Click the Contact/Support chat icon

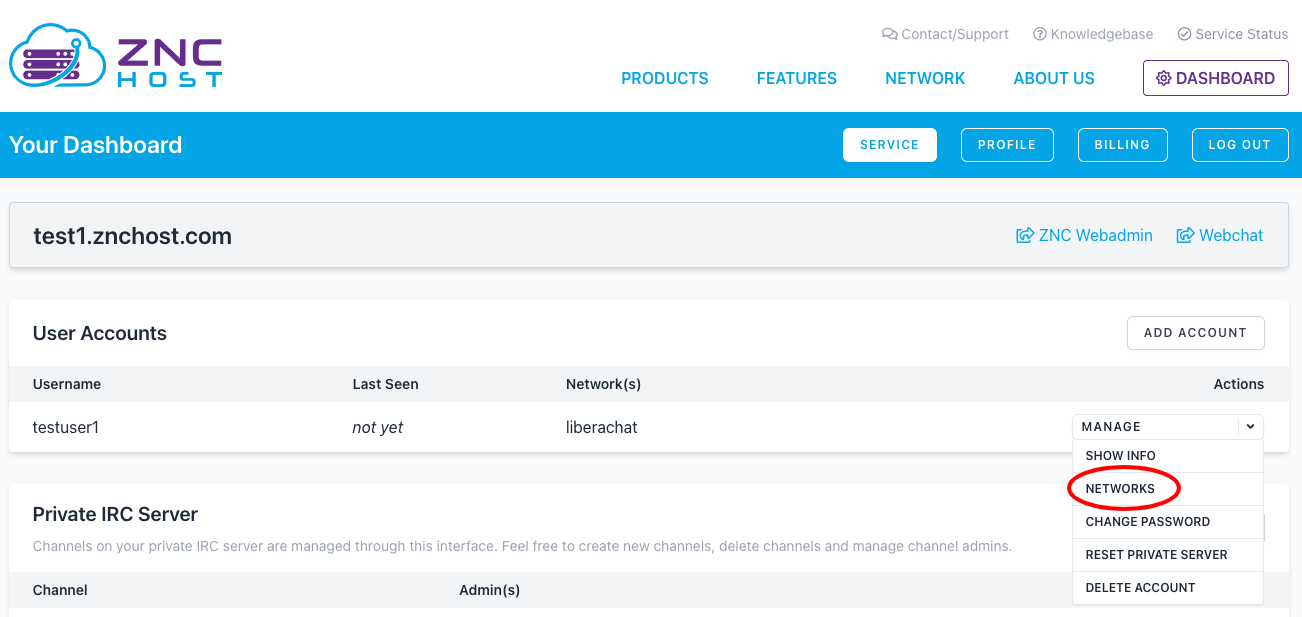click(x=889, y=34)
